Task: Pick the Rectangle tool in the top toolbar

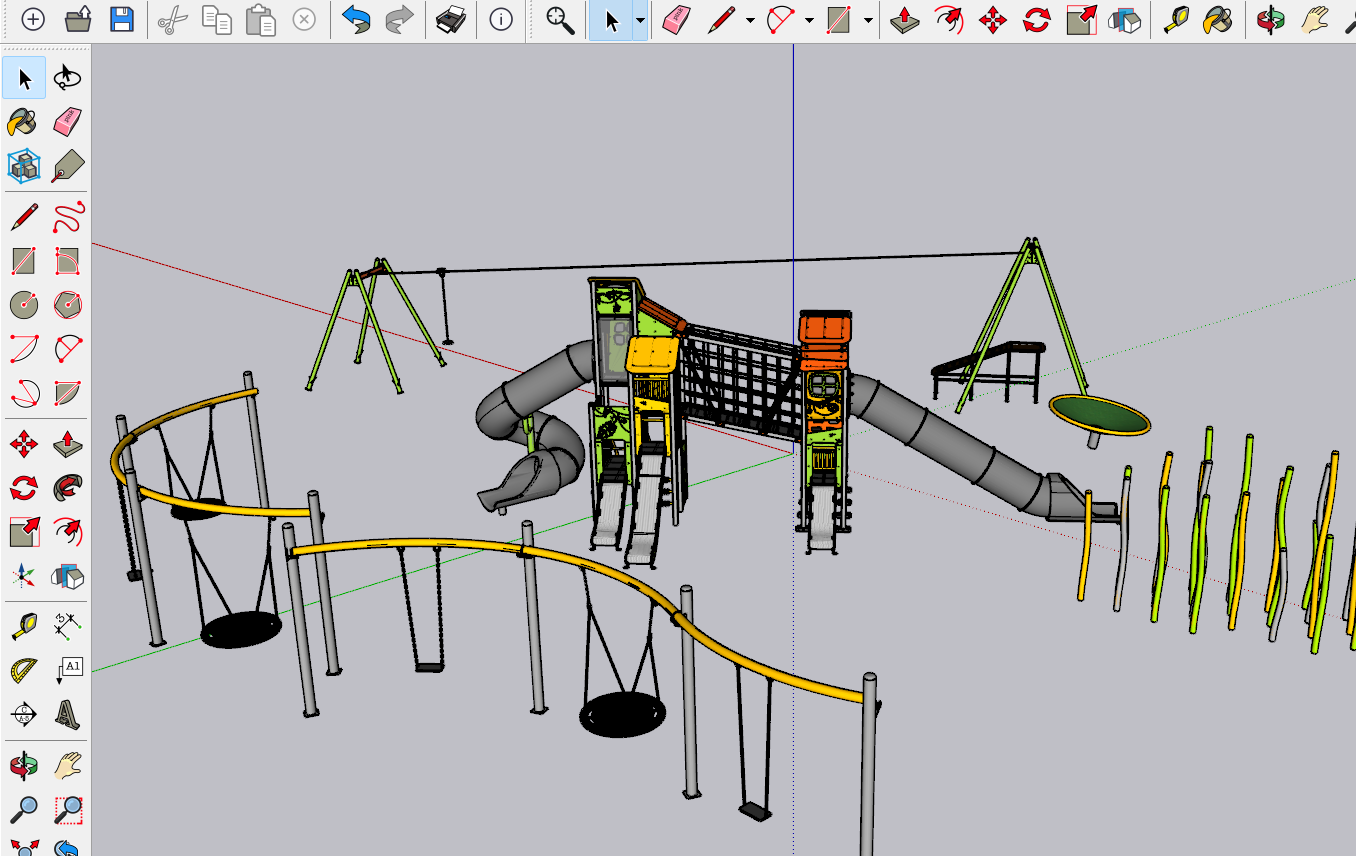Action: point(838,20)
